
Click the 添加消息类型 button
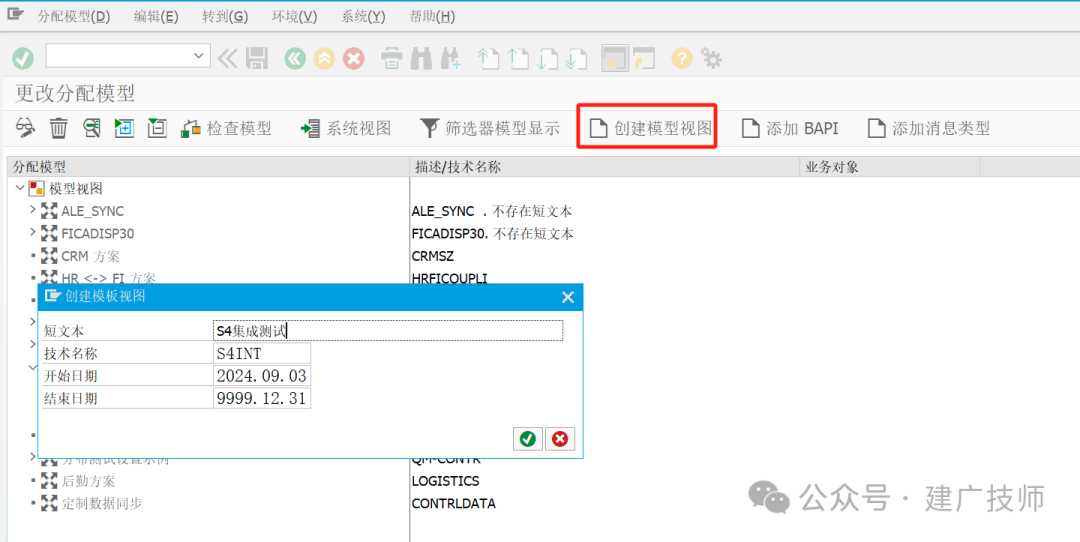point(928,128)
